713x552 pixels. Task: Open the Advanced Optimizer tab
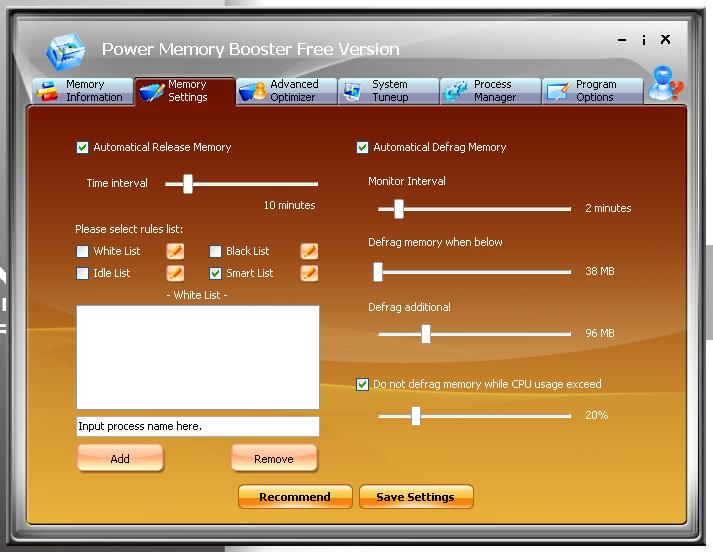point(286,91)
